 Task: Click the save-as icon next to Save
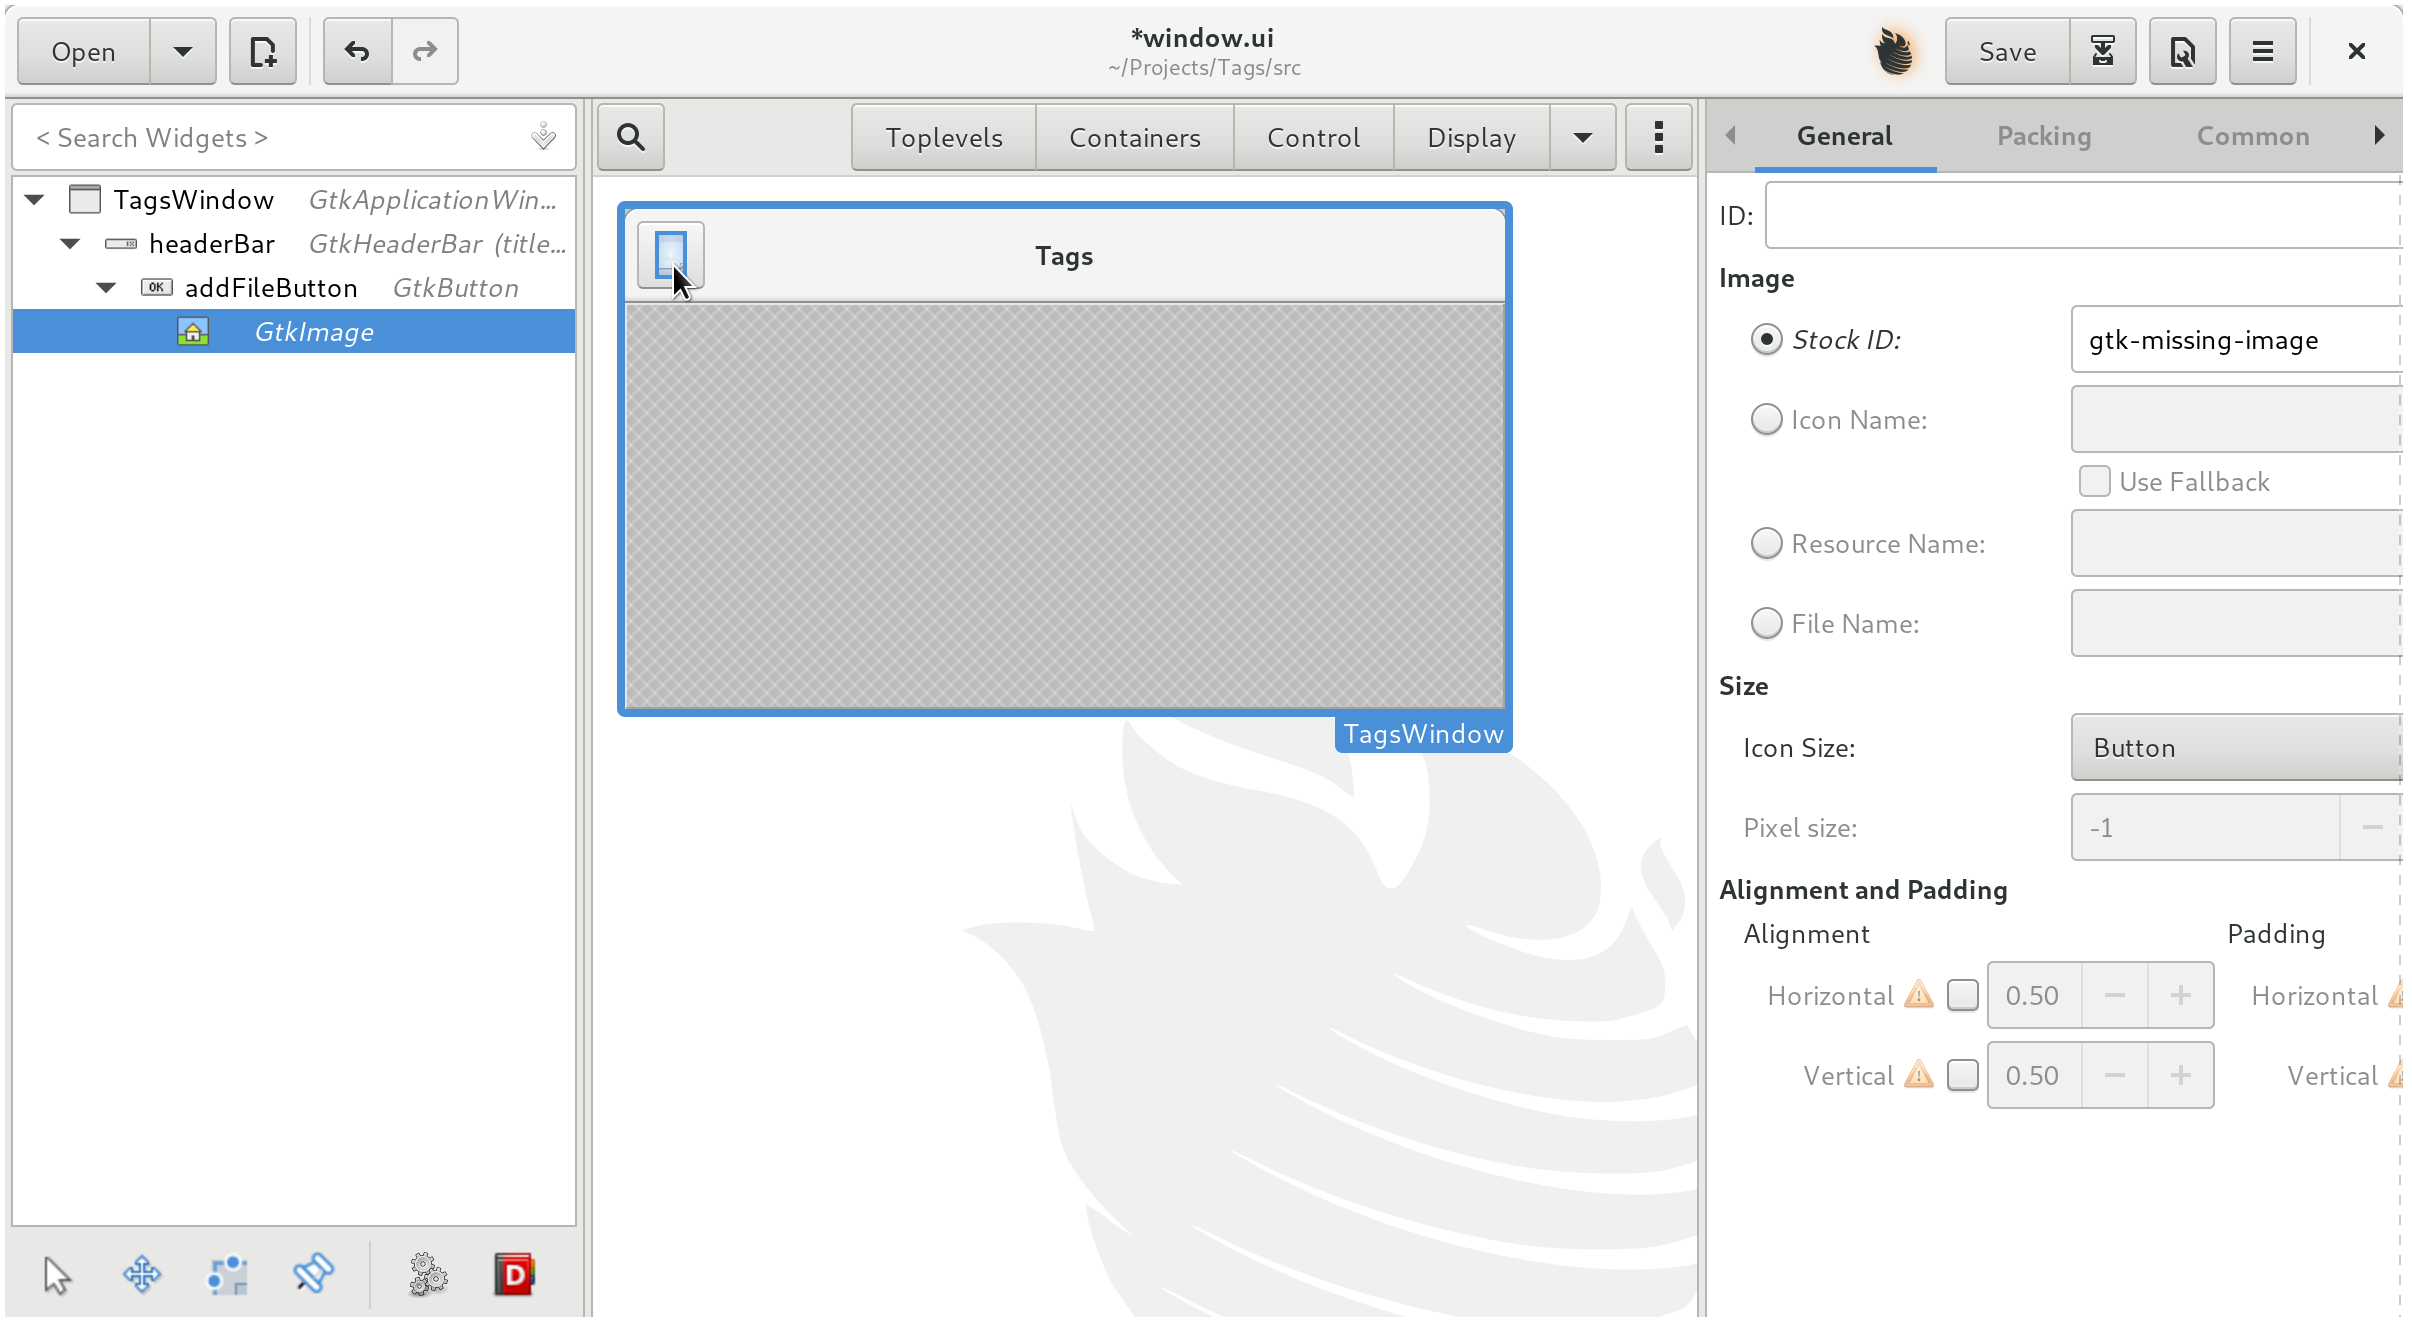click(2102, 51)
